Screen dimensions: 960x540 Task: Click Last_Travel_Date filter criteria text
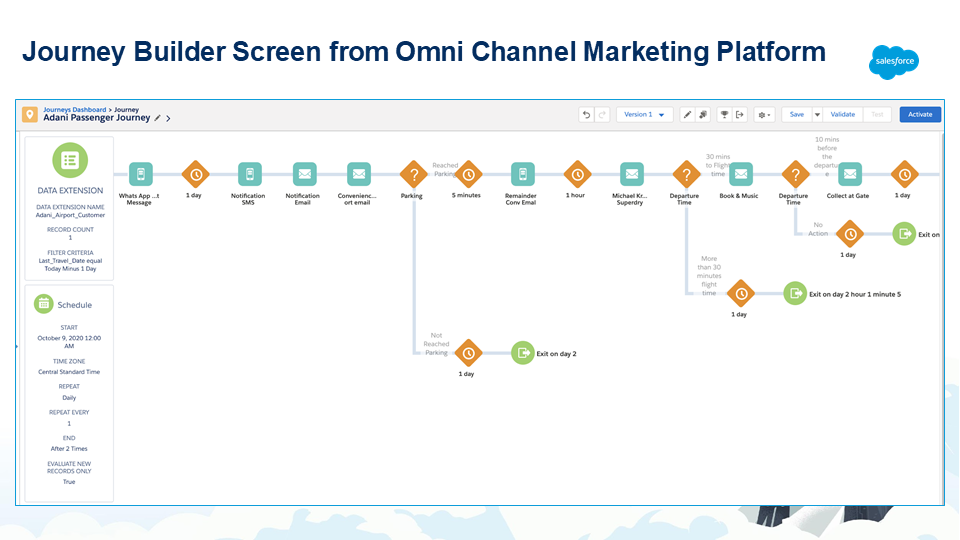pyautogui.click(x=70, y=264)
